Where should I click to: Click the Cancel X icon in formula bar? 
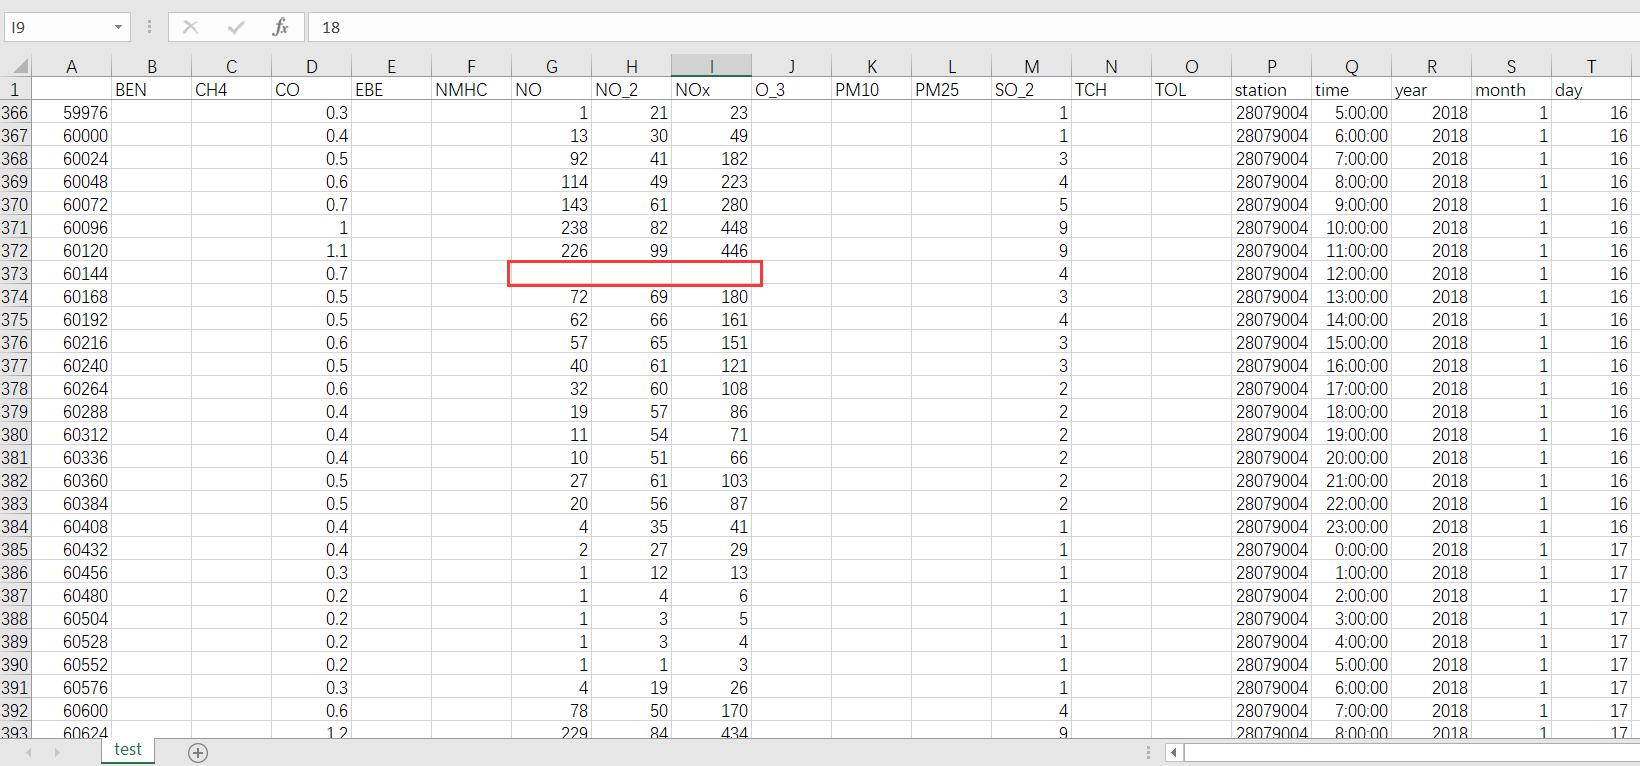[190, 27]
